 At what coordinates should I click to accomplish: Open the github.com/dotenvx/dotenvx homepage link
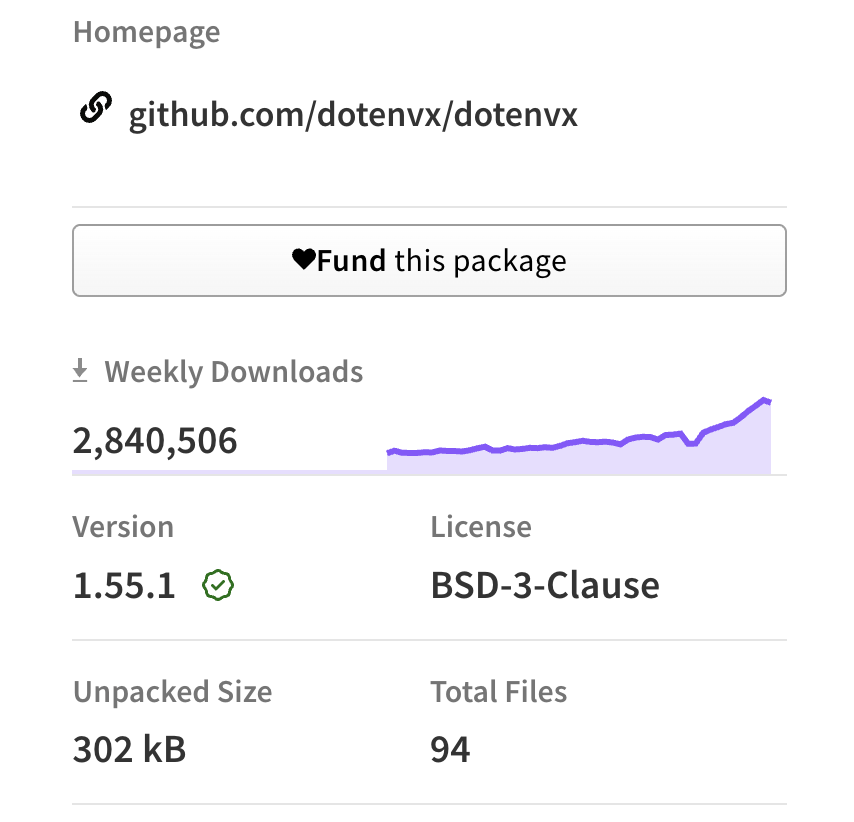353,115
